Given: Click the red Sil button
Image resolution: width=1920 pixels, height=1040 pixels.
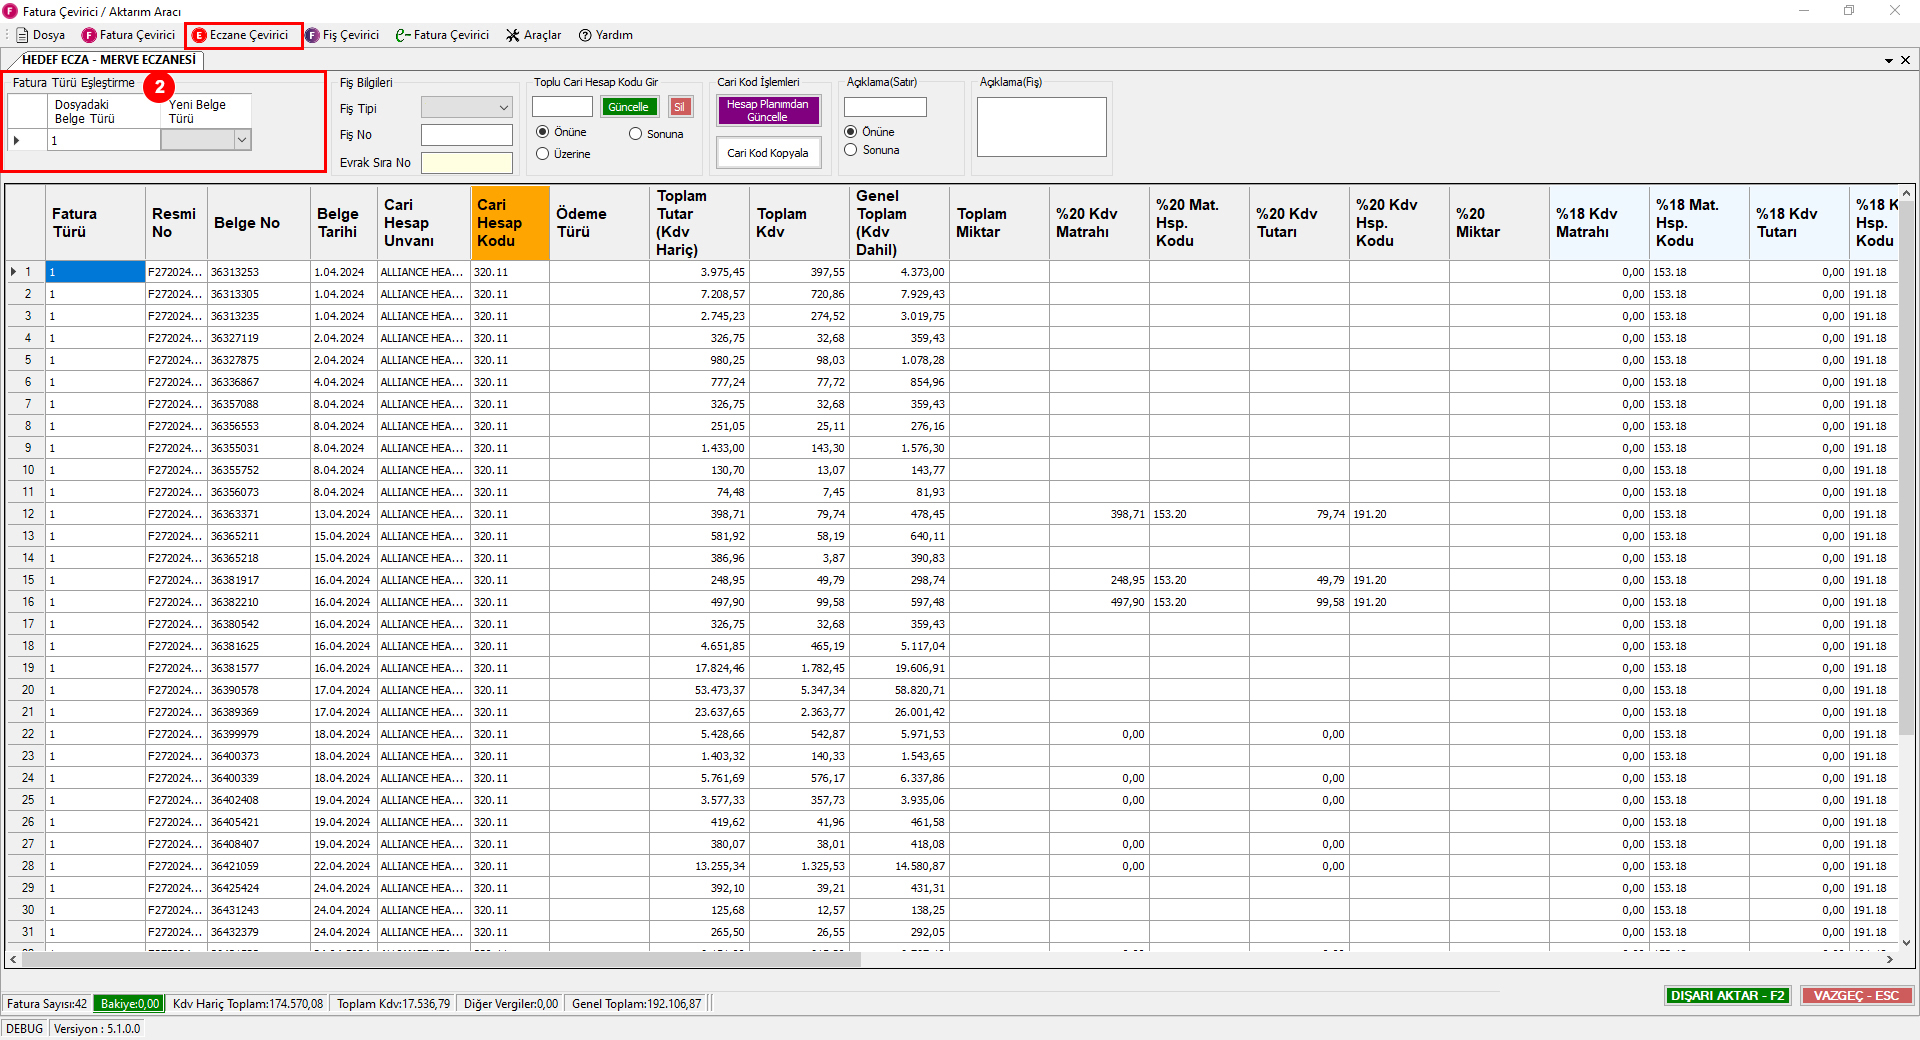Looking at the screenshot, I should pos(680,107).
